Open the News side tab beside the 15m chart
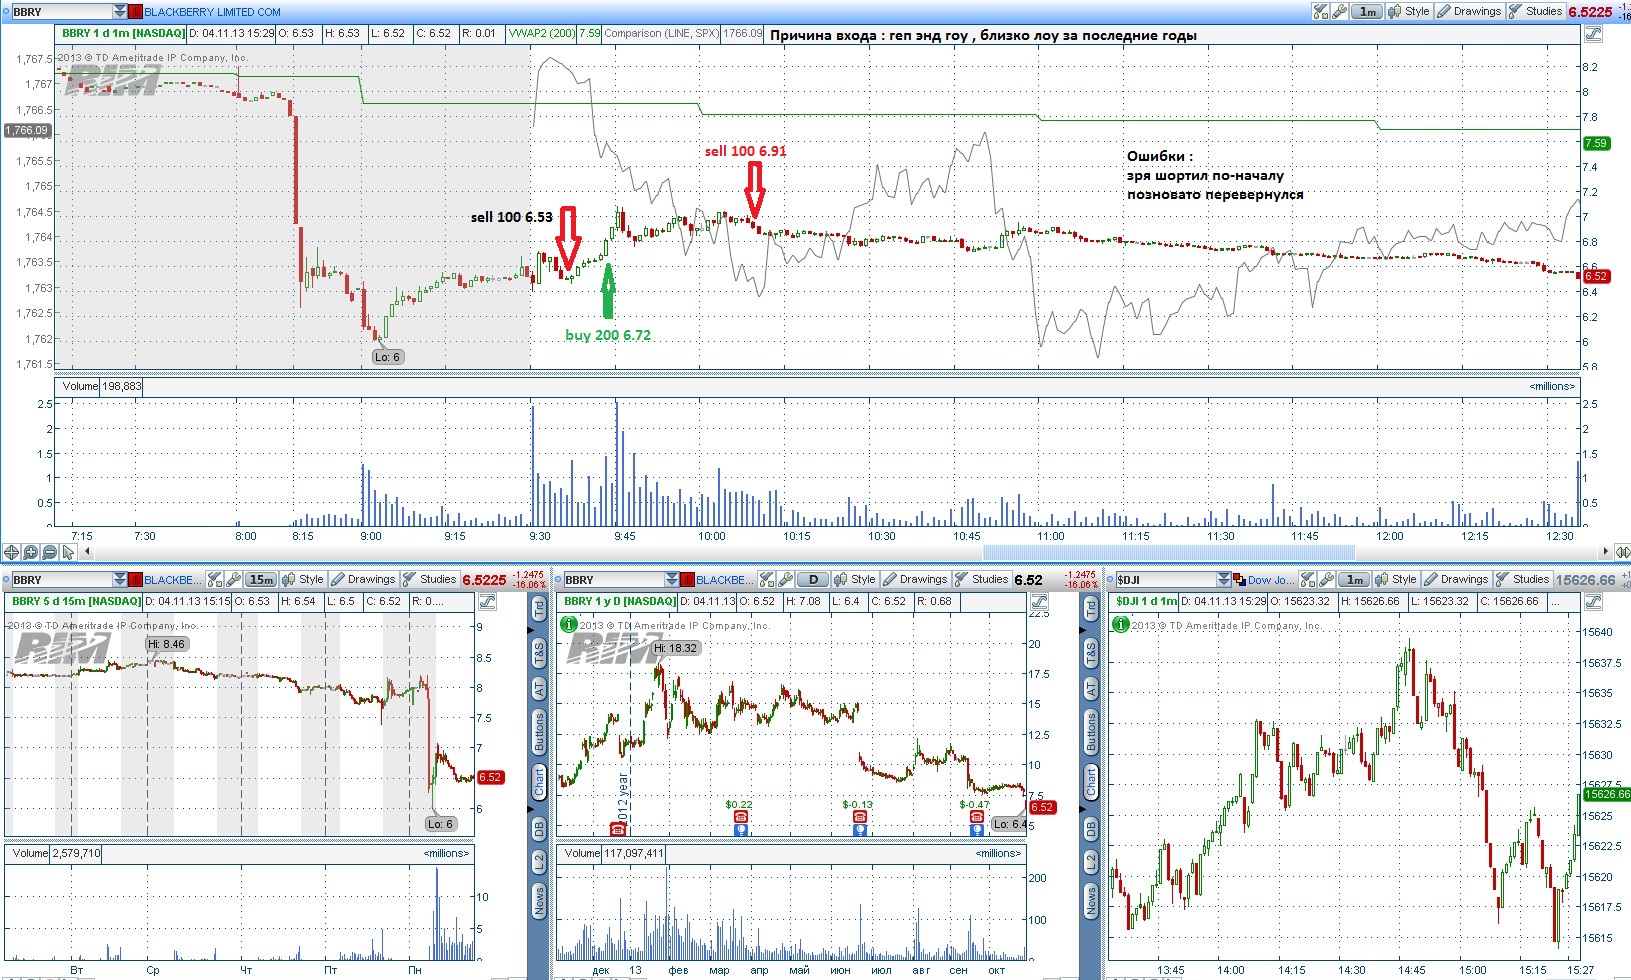The image size is (1631, 980). point(539,900)
